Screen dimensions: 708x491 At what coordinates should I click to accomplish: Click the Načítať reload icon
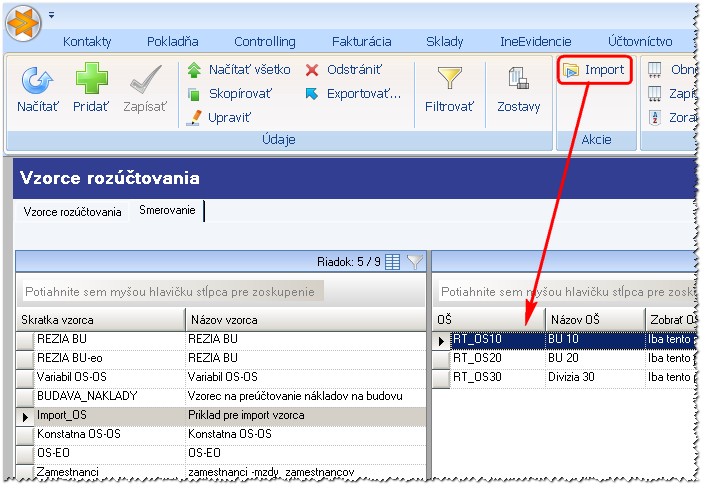[37, 80]
